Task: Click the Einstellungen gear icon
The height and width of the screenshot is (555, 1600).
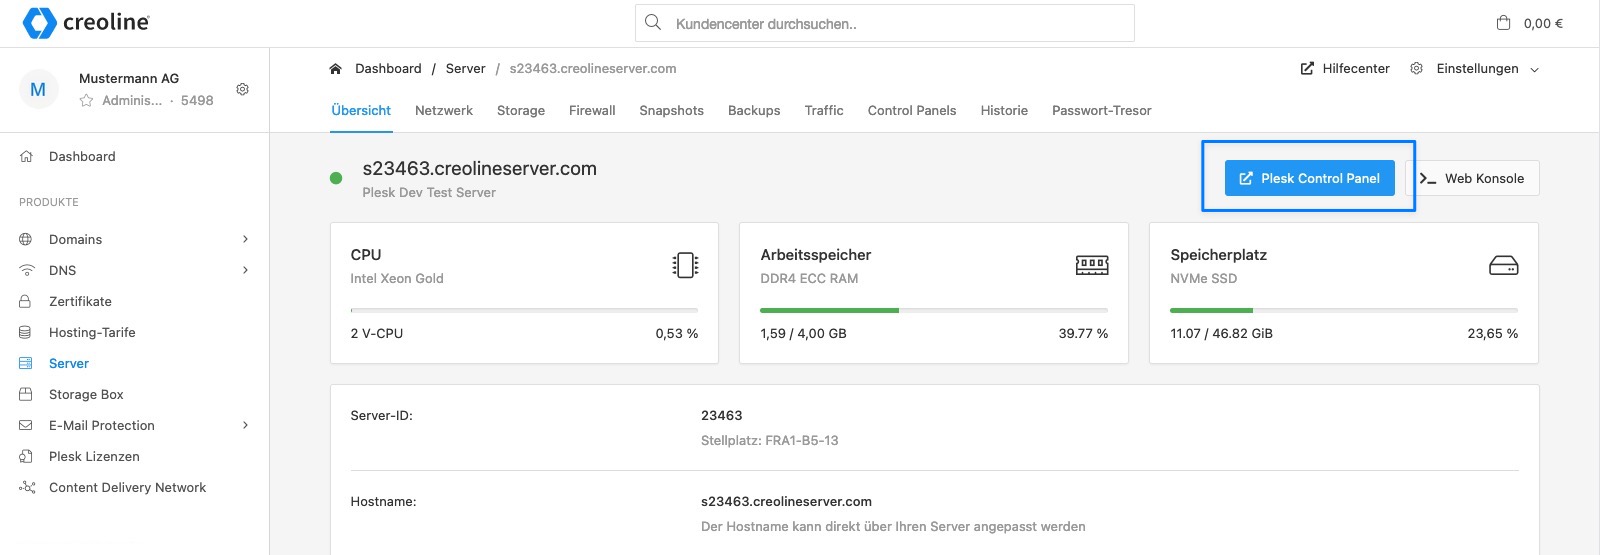Action: click(1416, 68)
